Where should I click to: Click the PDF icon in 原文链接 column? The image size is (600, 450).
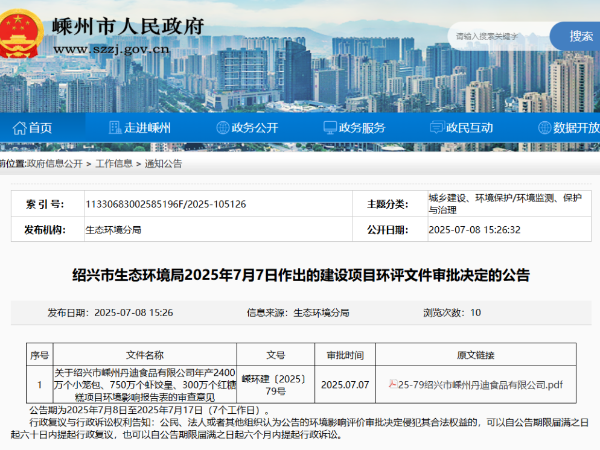(393, 382)
